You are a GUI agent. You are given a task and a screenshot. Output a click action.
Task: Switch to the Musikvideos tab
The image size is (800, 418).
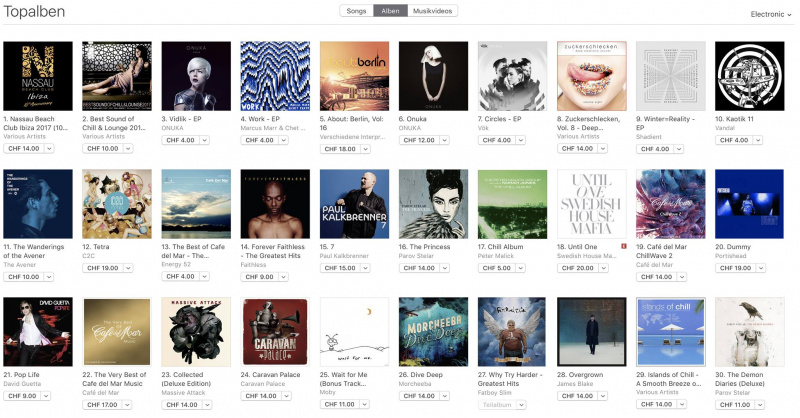tap(432, 11)
